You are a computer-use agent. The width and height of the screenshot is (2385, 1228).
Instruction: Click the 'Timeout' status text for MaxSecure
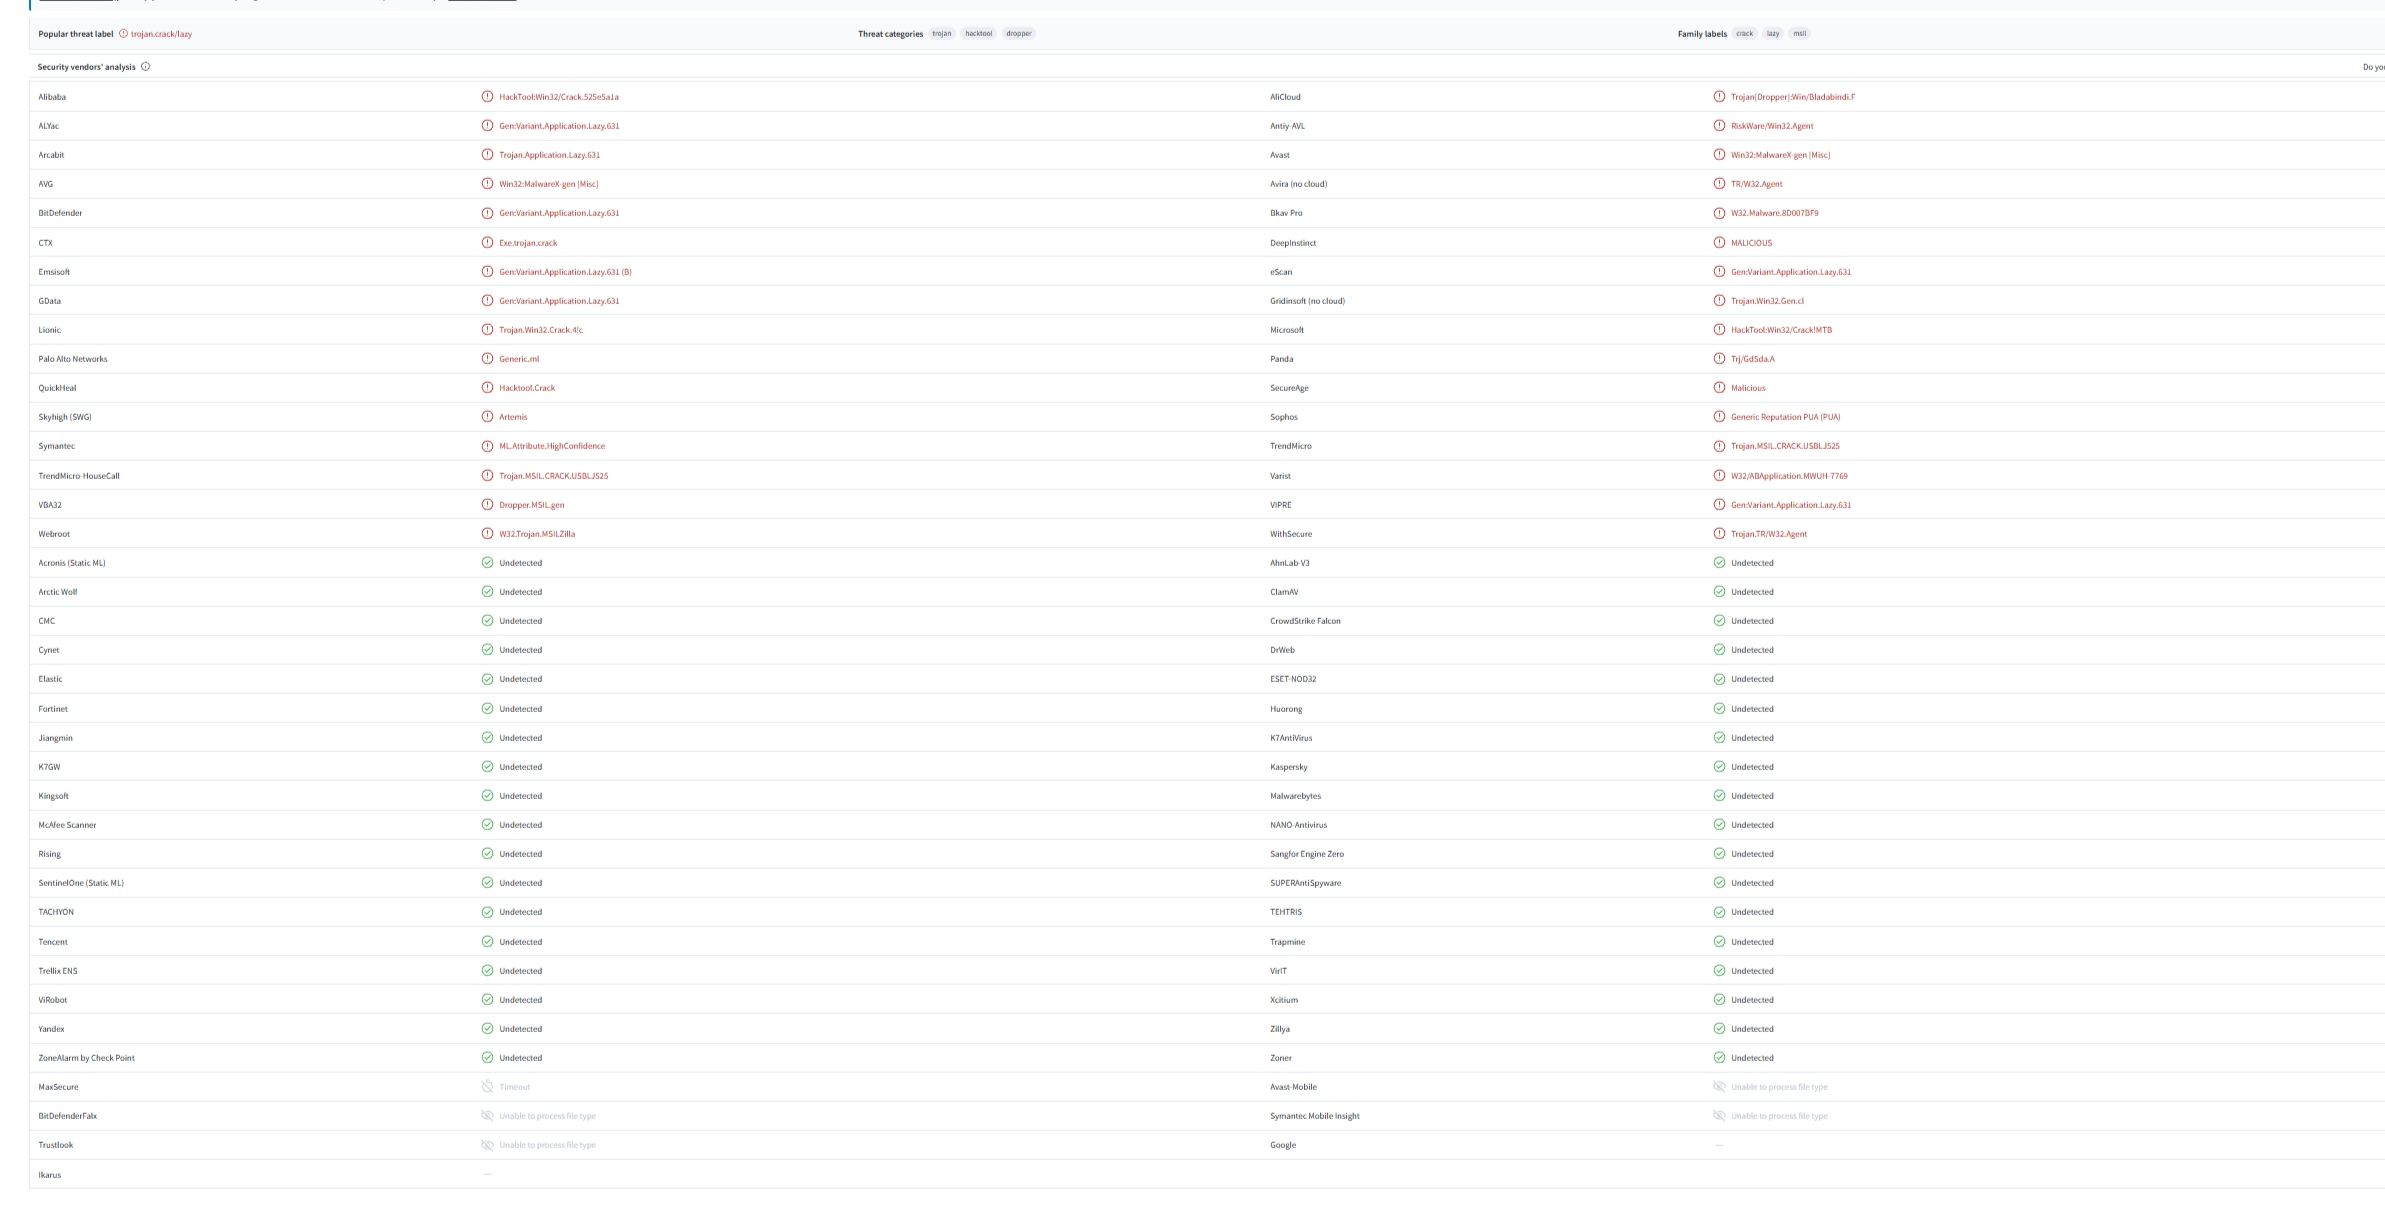click(515, 1087)
